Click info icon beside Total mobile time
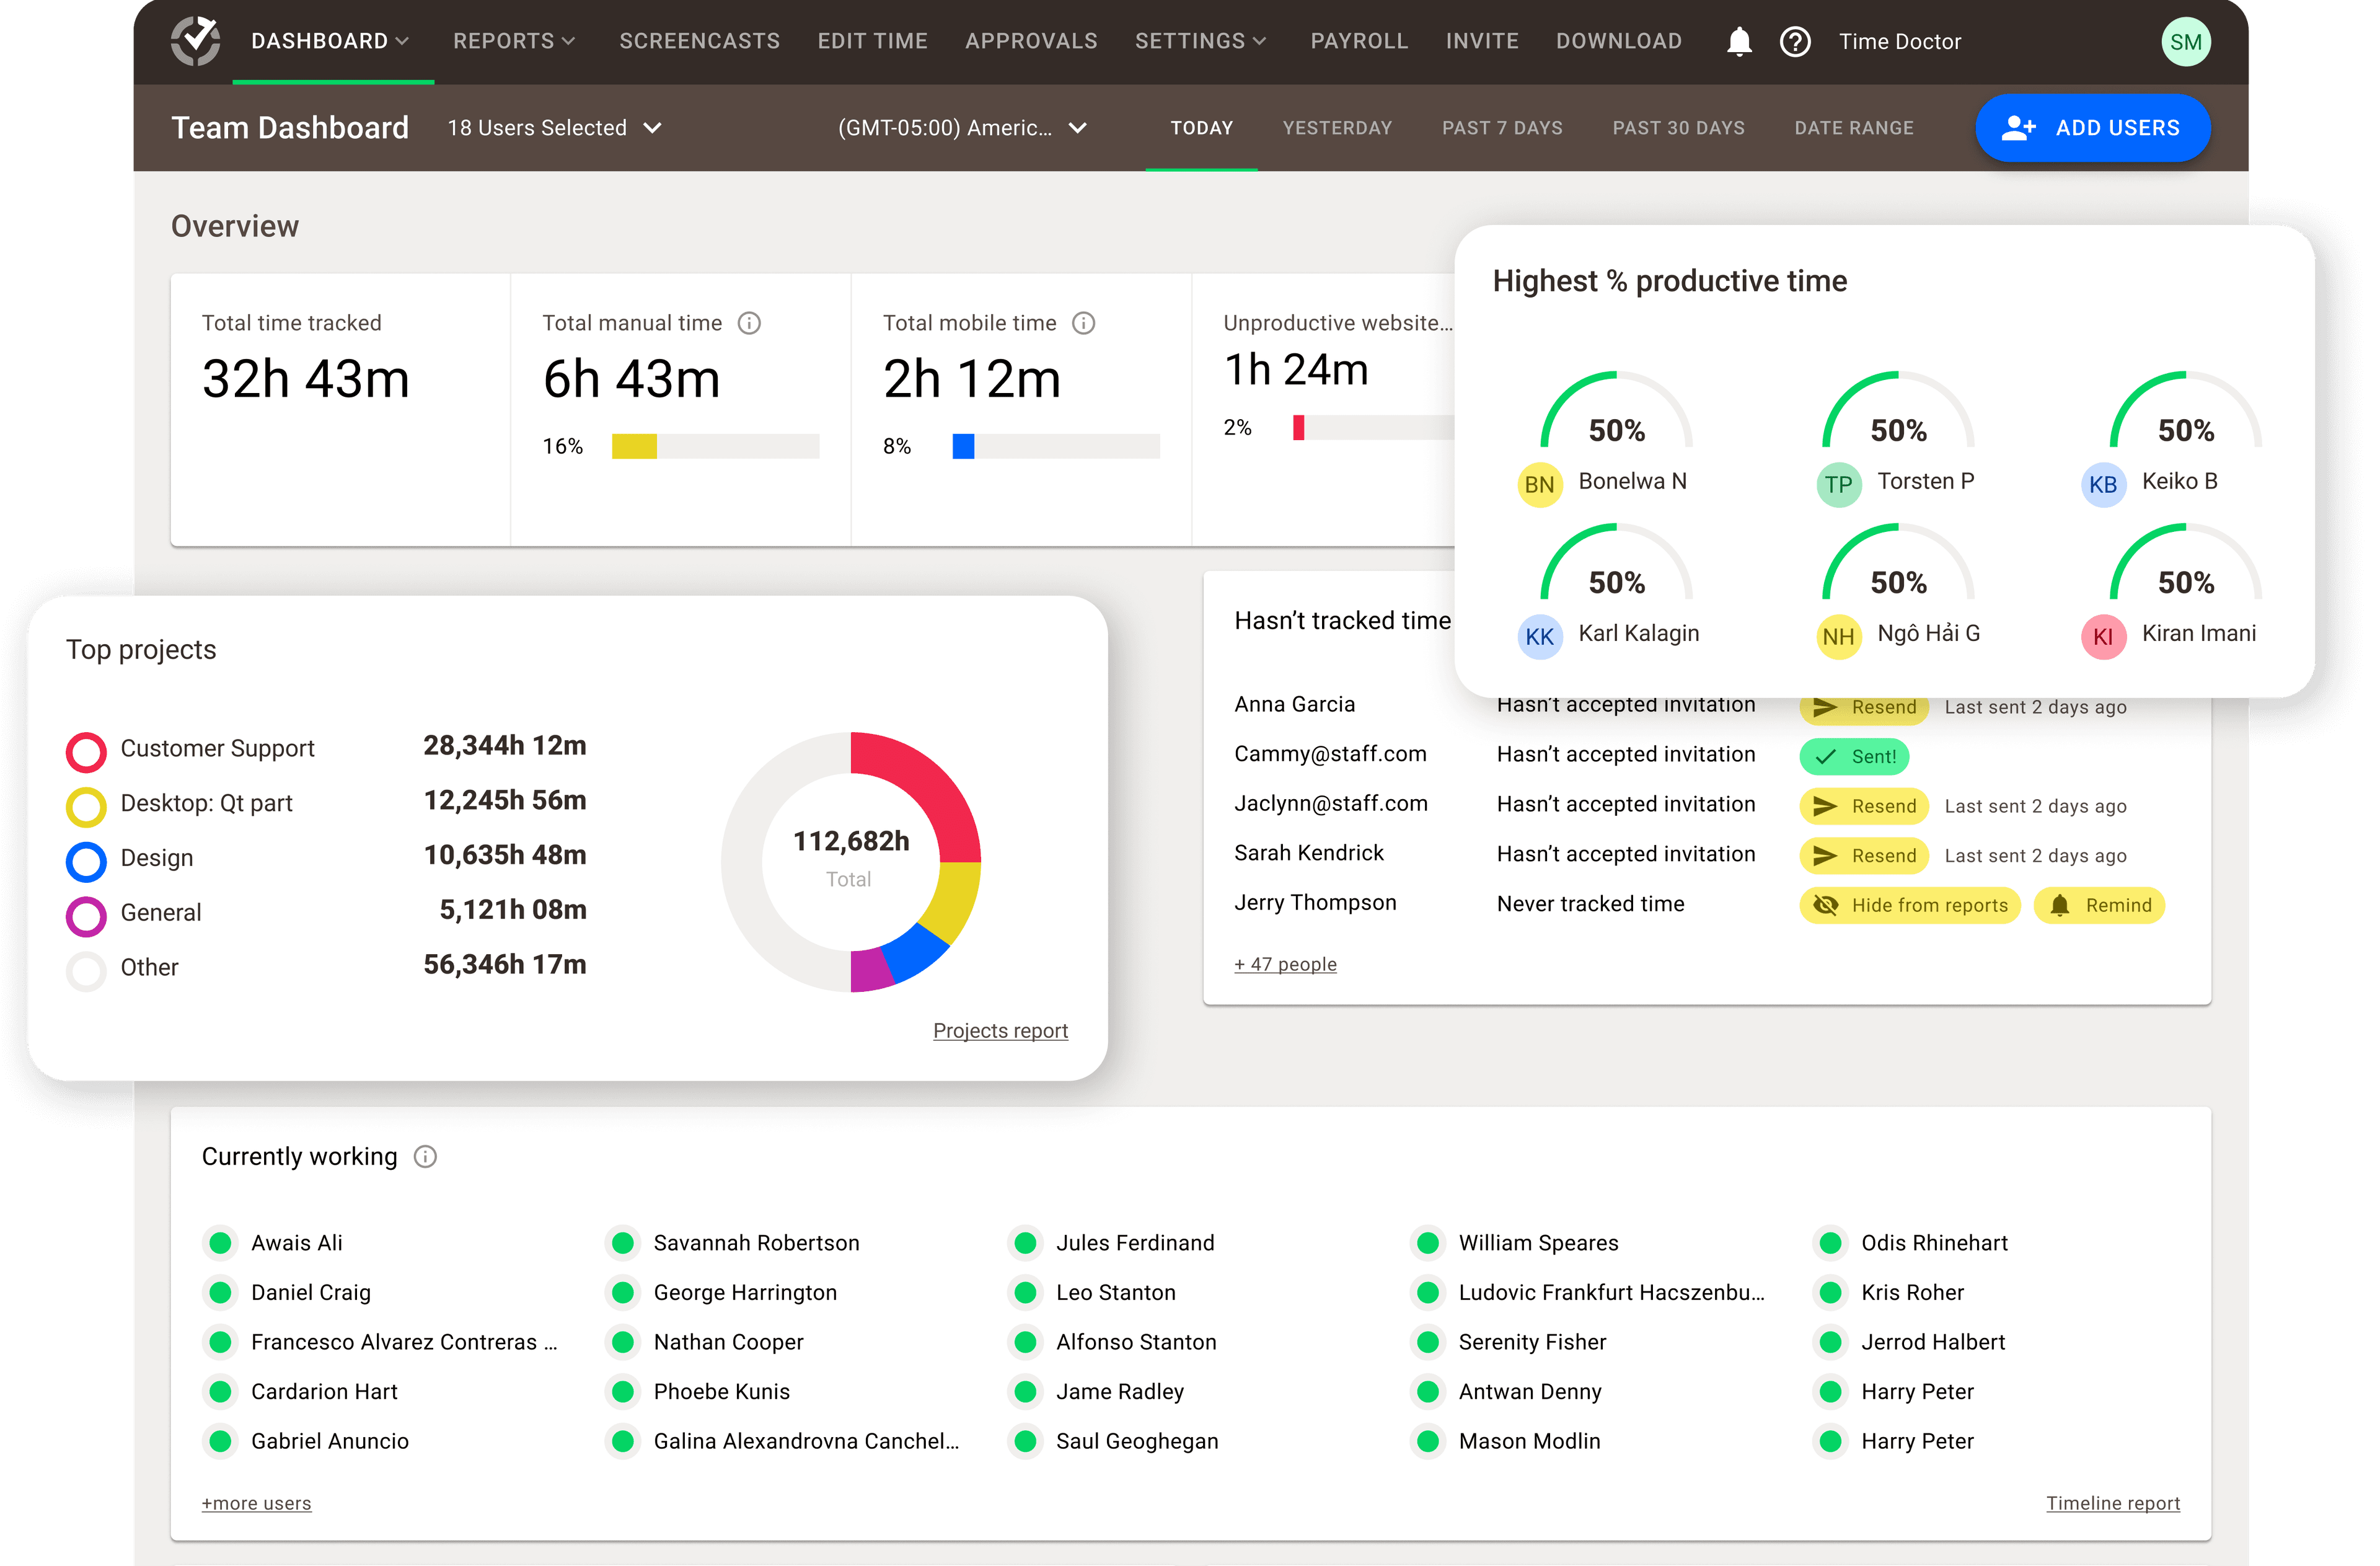 coord(1083,323)
